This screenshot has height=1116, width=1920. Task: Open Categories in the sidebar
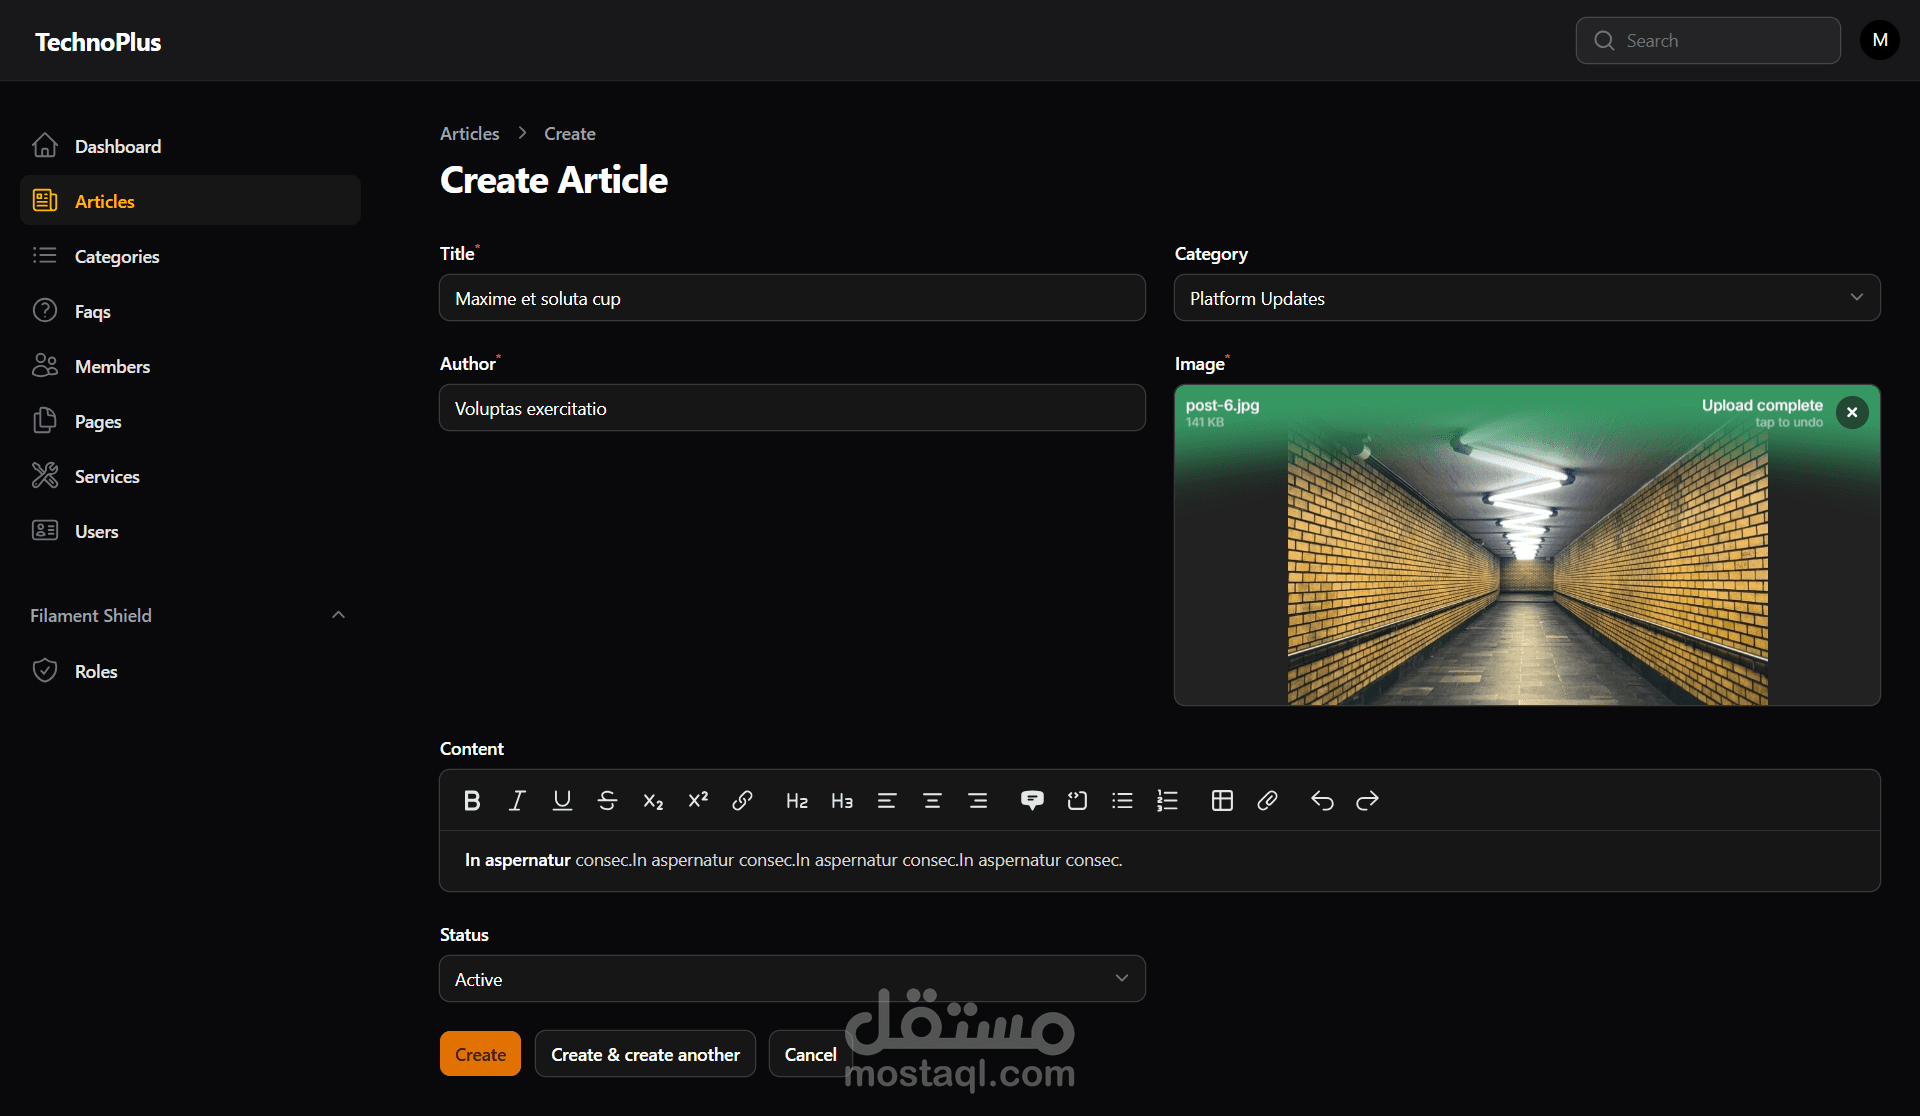(x=116, y=256)
